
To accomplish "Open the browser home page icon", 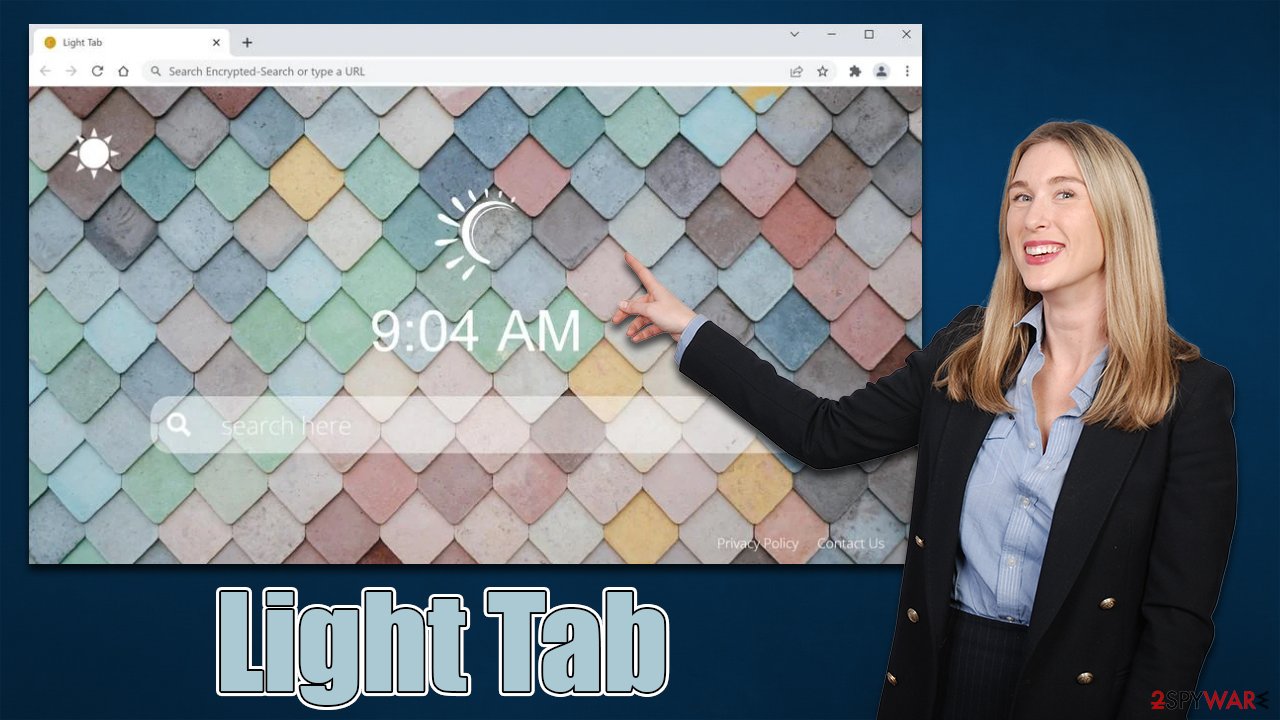I will (x=123, y=71).
